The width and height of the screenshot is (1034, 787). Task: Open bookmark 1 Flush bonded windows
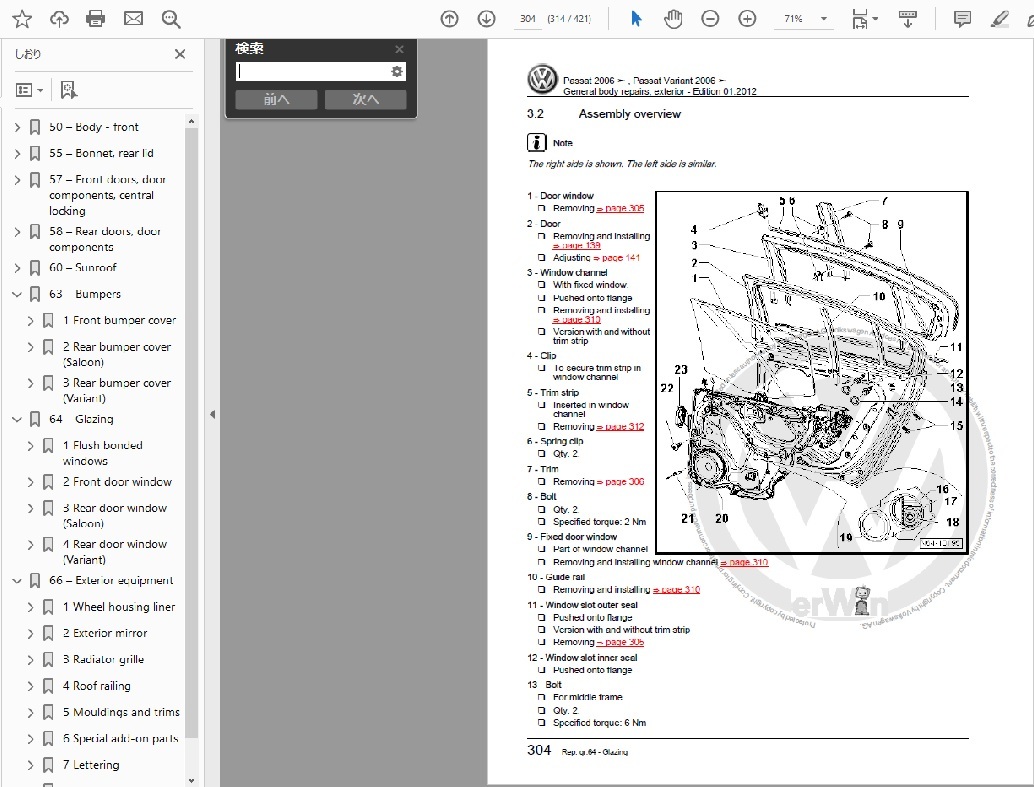click(x=102, y=453)
